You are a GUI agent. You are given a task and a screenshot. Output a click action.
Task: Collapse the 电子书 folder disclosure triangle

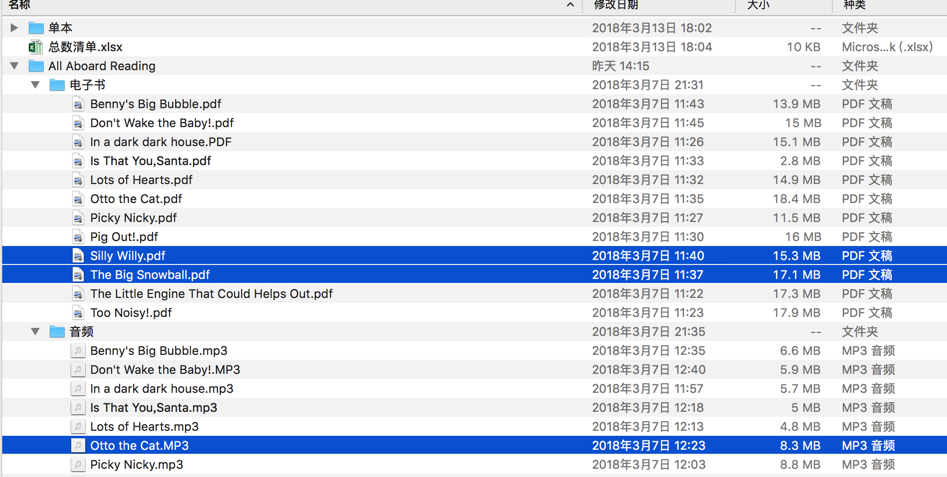coord(36,85)
